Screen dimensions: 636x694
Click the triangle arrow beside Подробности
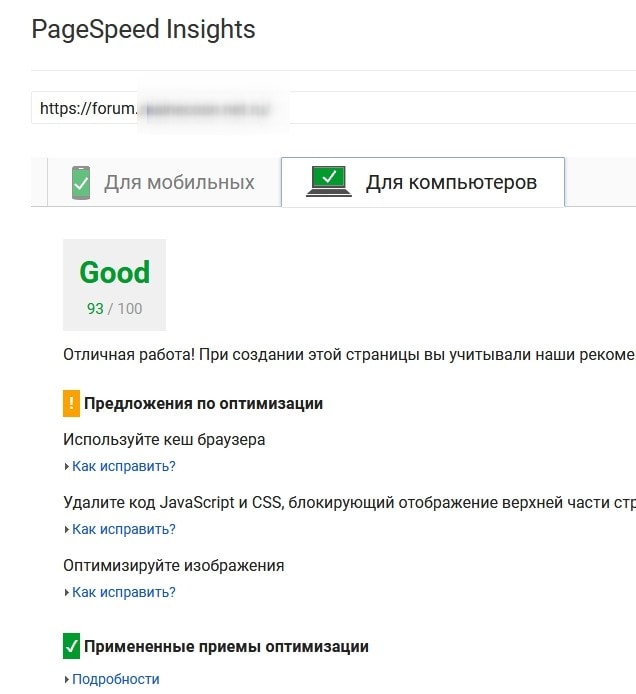[66, 679]
